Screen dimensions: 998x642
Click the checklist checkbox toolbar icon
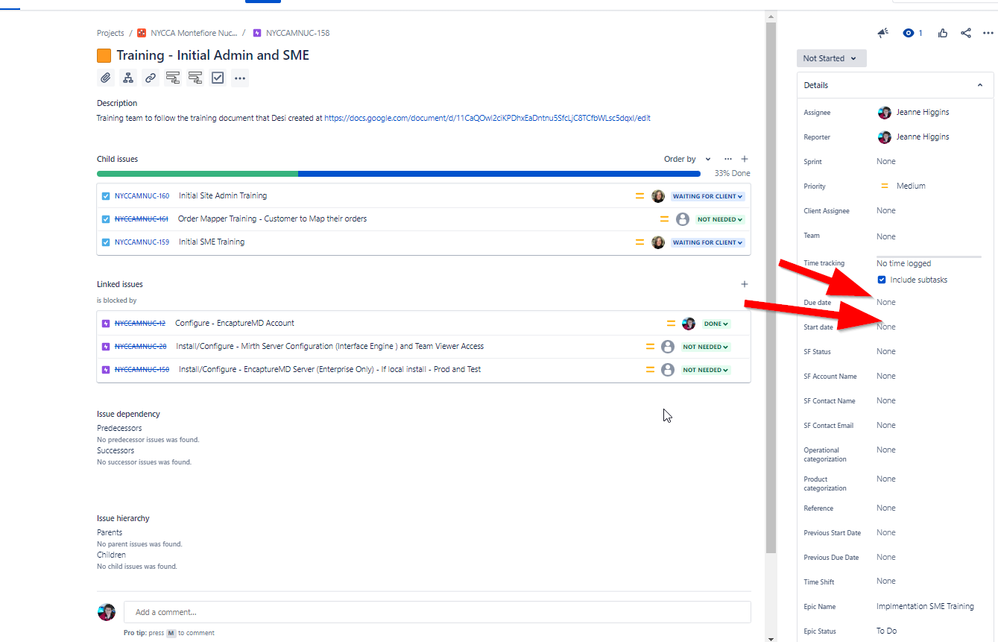coord(218,78)
